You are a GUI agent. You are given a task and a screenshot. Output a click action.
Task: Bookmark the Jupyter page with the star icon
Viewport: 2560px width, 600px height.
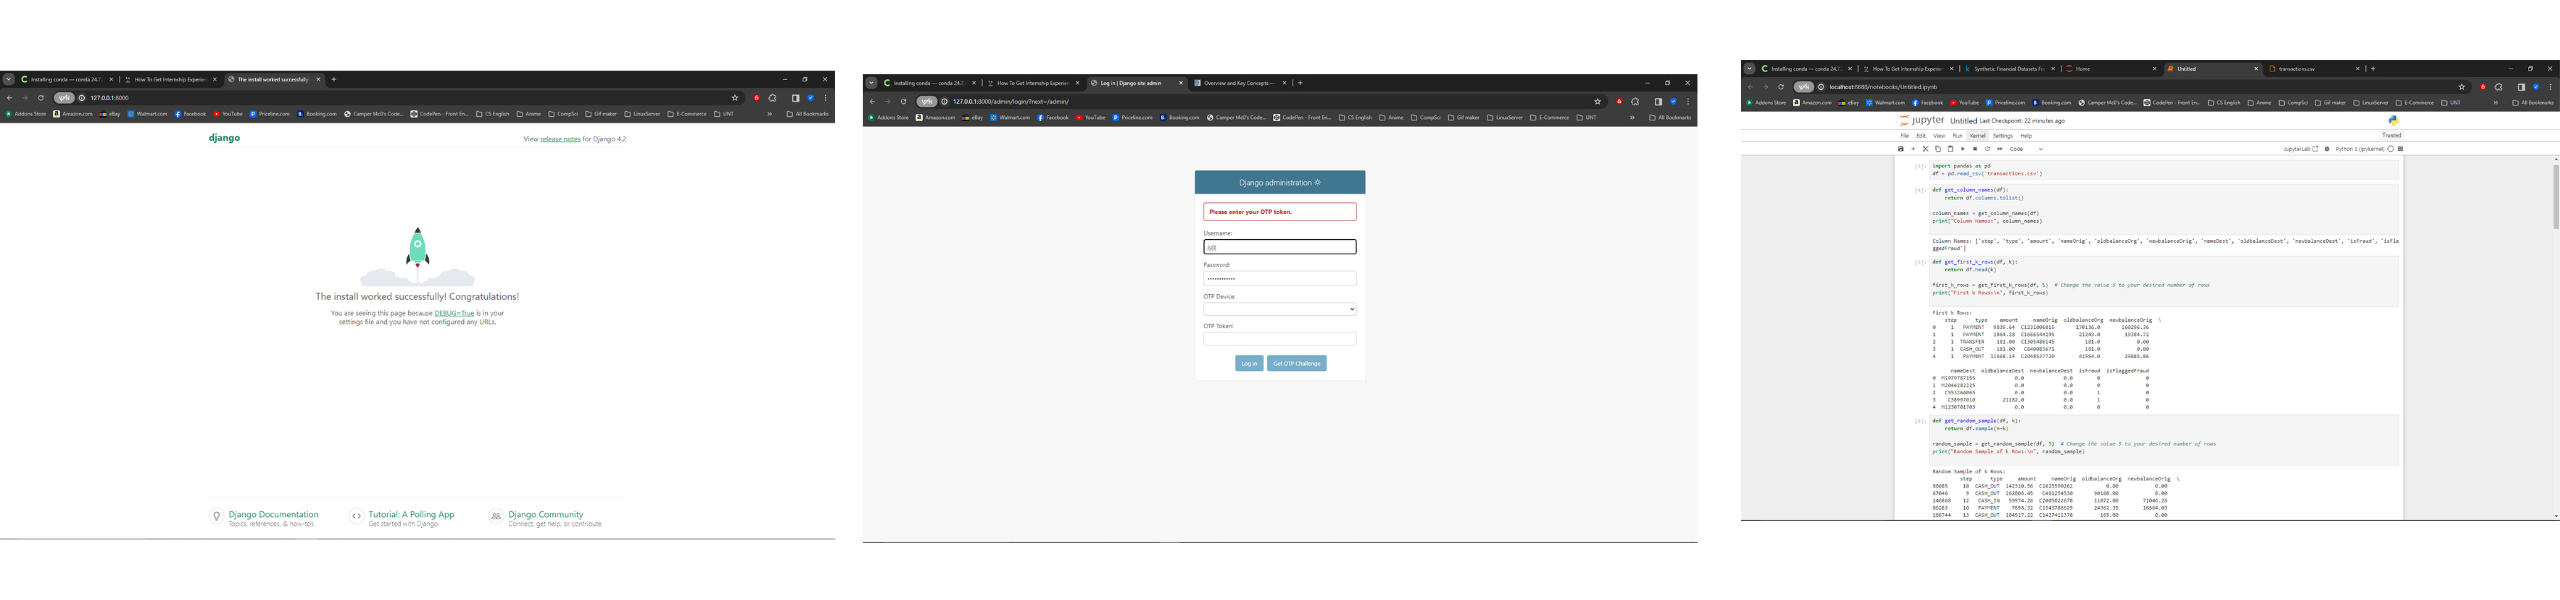(2462, 87)
